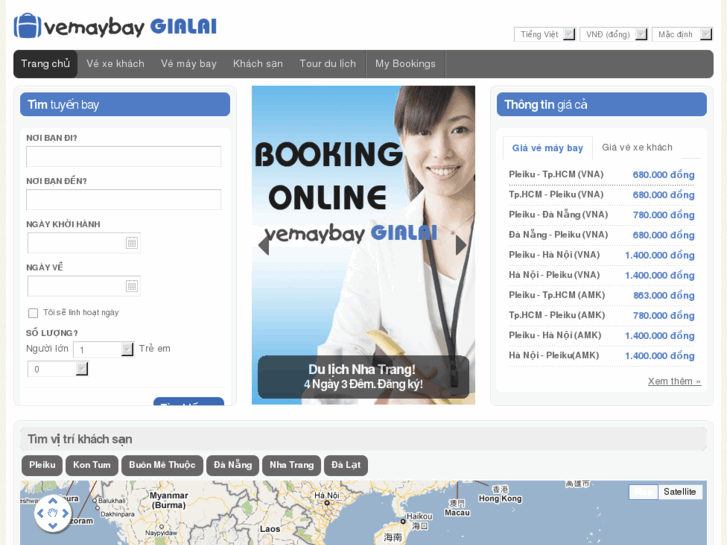The height and width of the screenshot is (545, 727).
Task: Go to next banner slide arrow
Action: pyautogui.click(x=461, y=245)
